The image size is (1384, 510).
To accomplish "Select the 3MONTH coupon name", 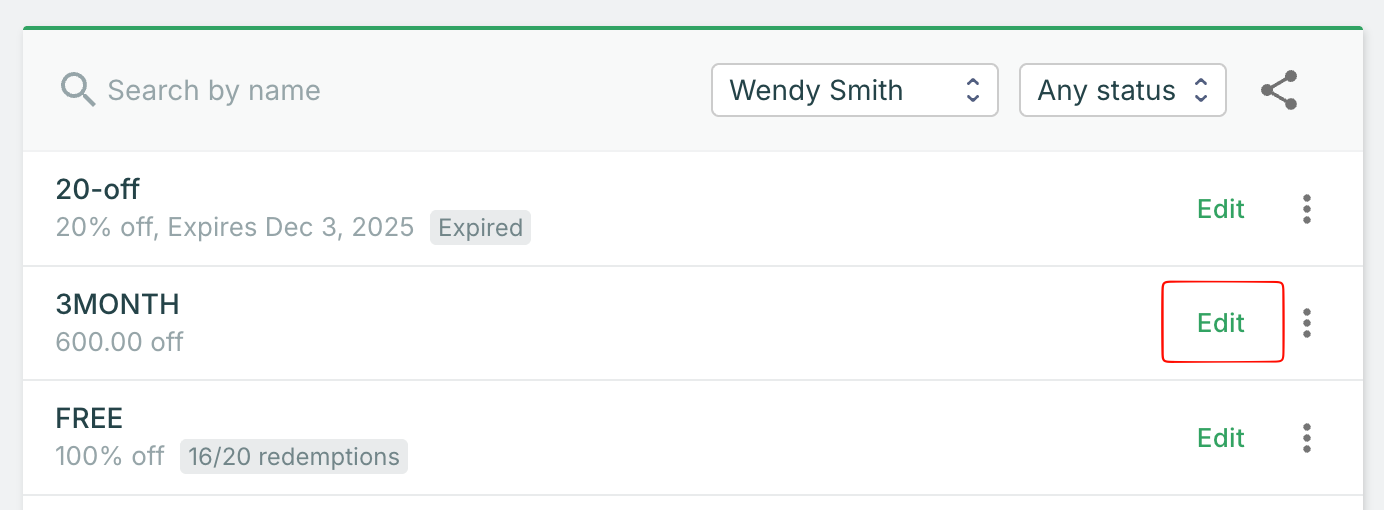I will tap(118, 304).
